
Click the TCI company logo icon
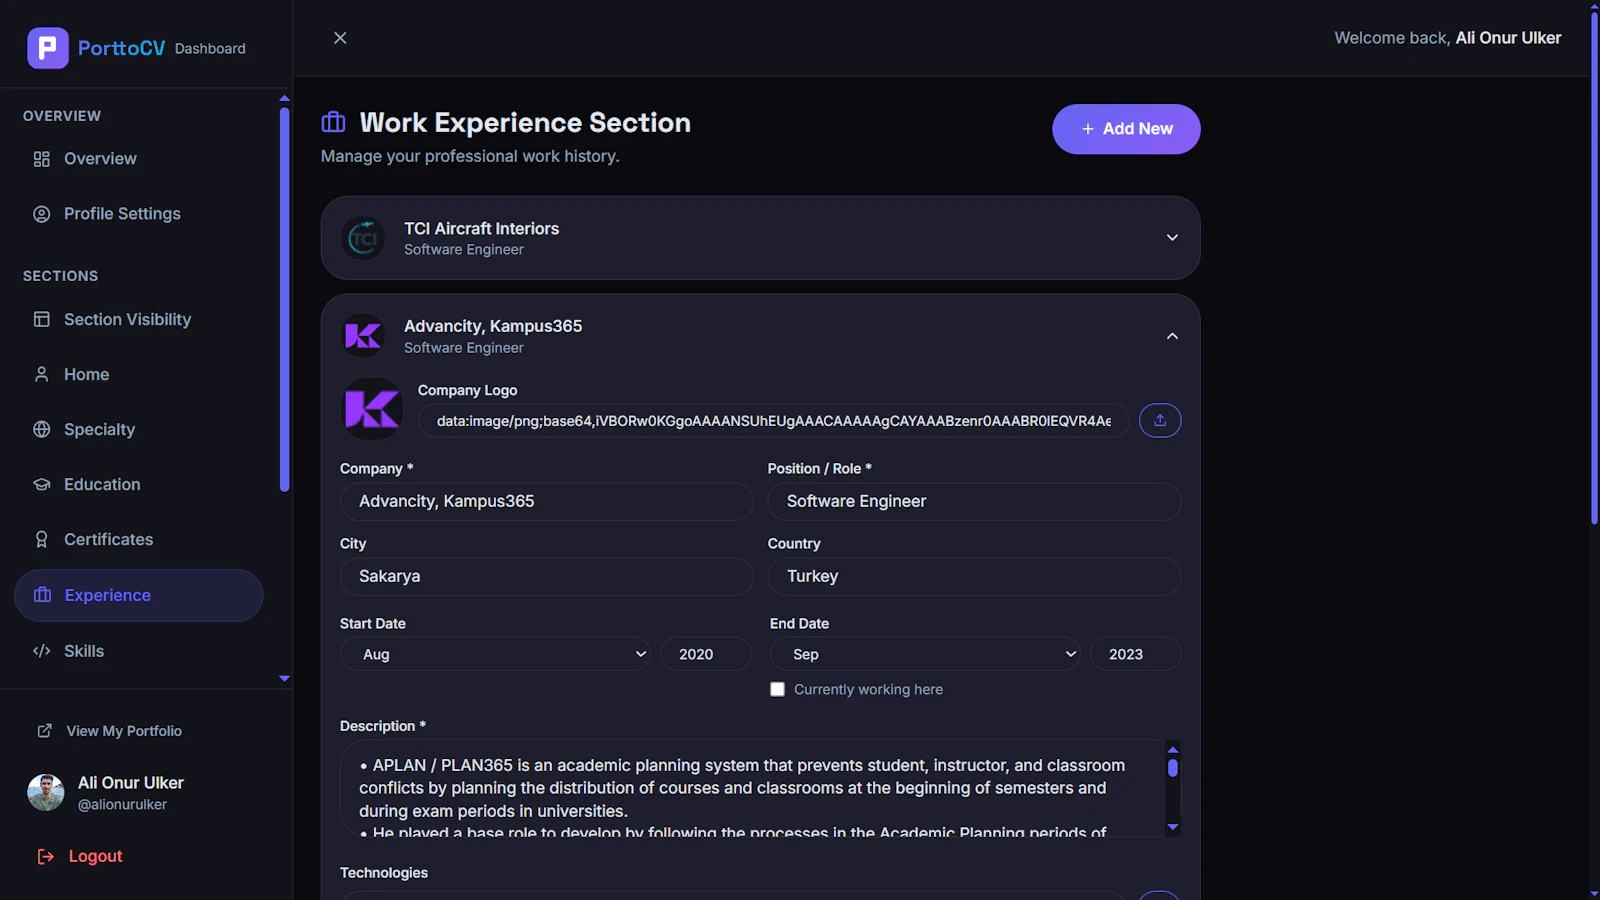coord(363,238)
